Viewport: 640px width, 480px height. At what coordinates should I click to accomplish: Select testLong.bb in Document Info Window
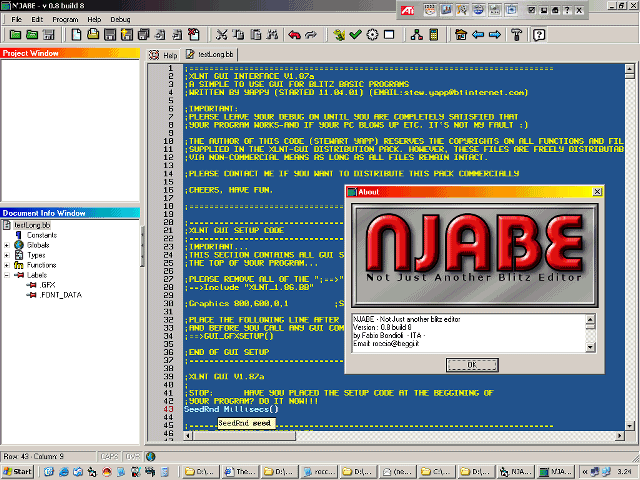(x=32, y=225)
